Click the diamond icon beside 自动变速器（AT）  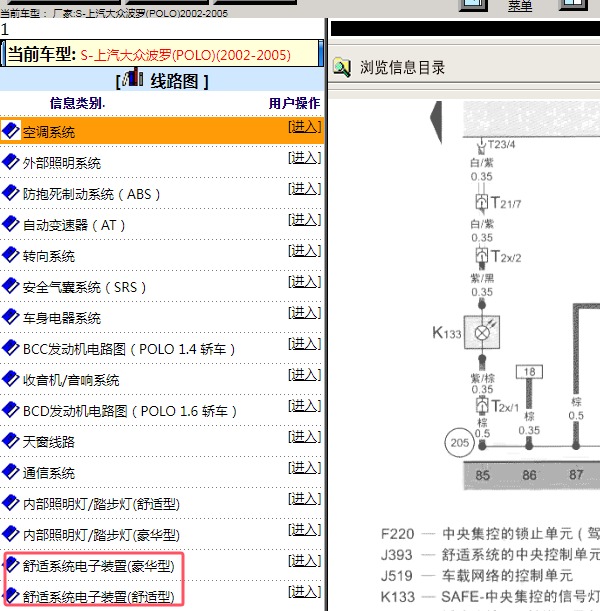[11, 224]
